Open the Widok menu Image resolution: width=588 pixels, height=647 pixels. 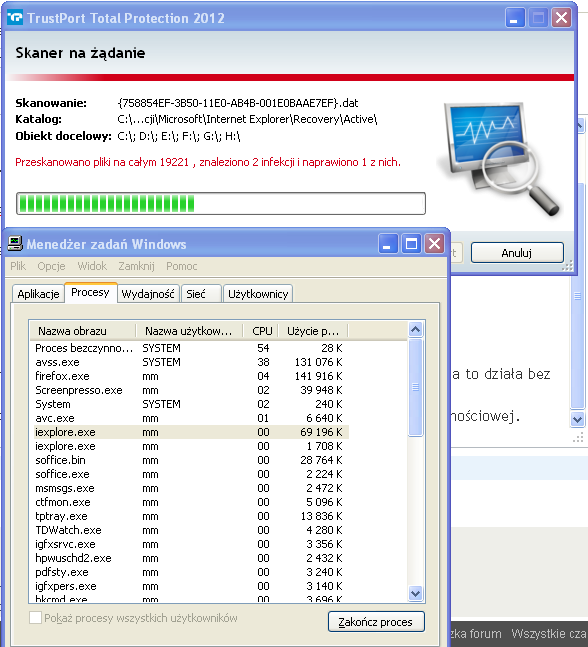(92, 266)
